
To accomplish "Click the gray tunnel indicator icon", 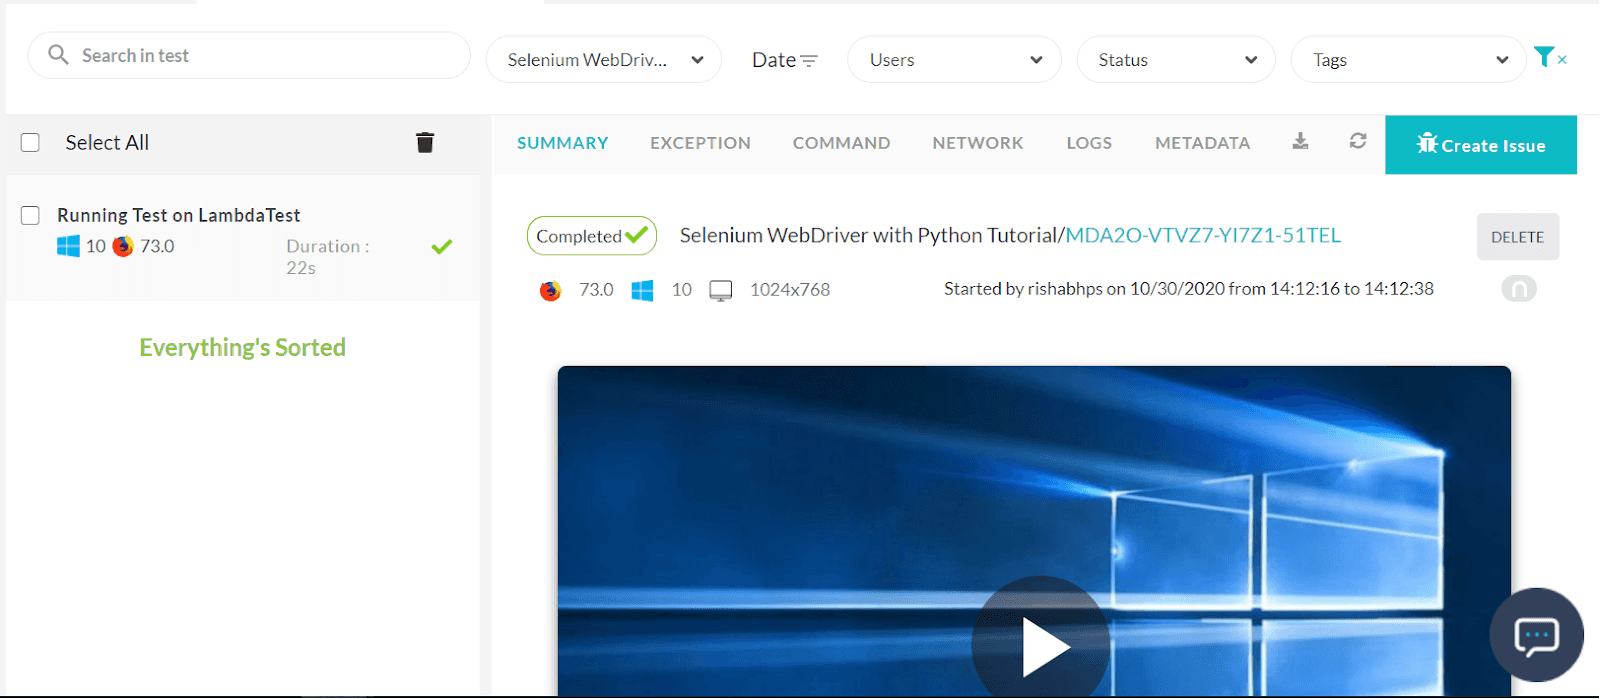I will tap(1519, 289).
